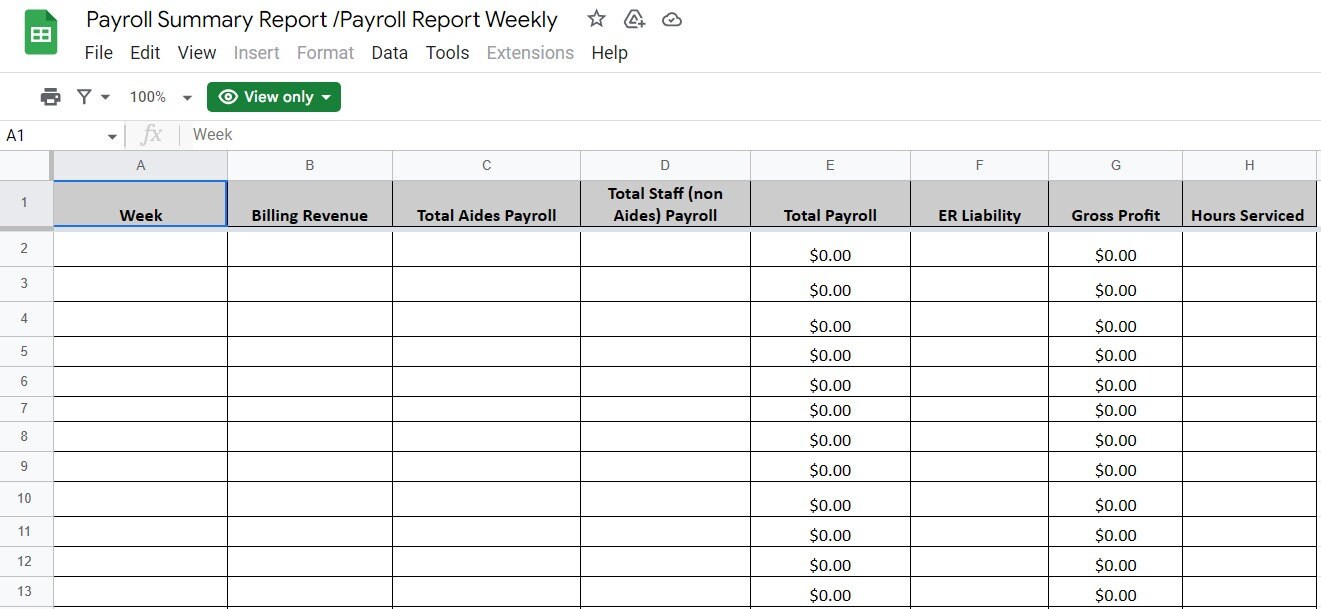Open the File menu
Viewport: 1321px width, 609px height.
(x=99, y=53)
